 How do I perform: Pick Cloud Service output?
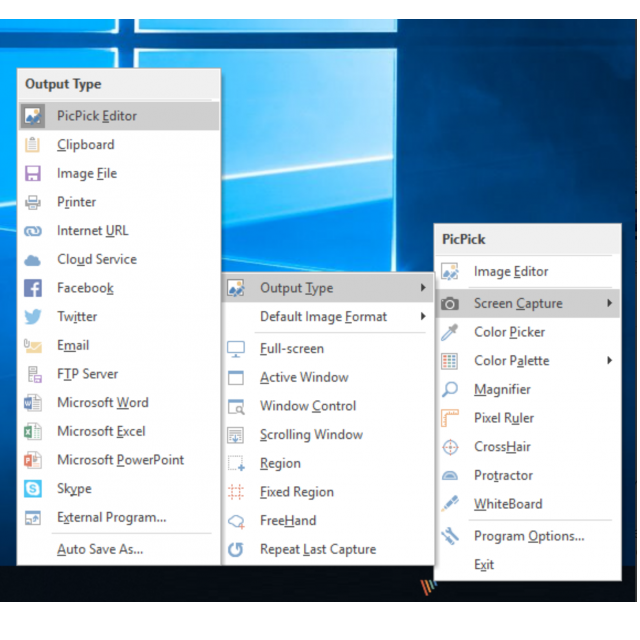point(119,259)
